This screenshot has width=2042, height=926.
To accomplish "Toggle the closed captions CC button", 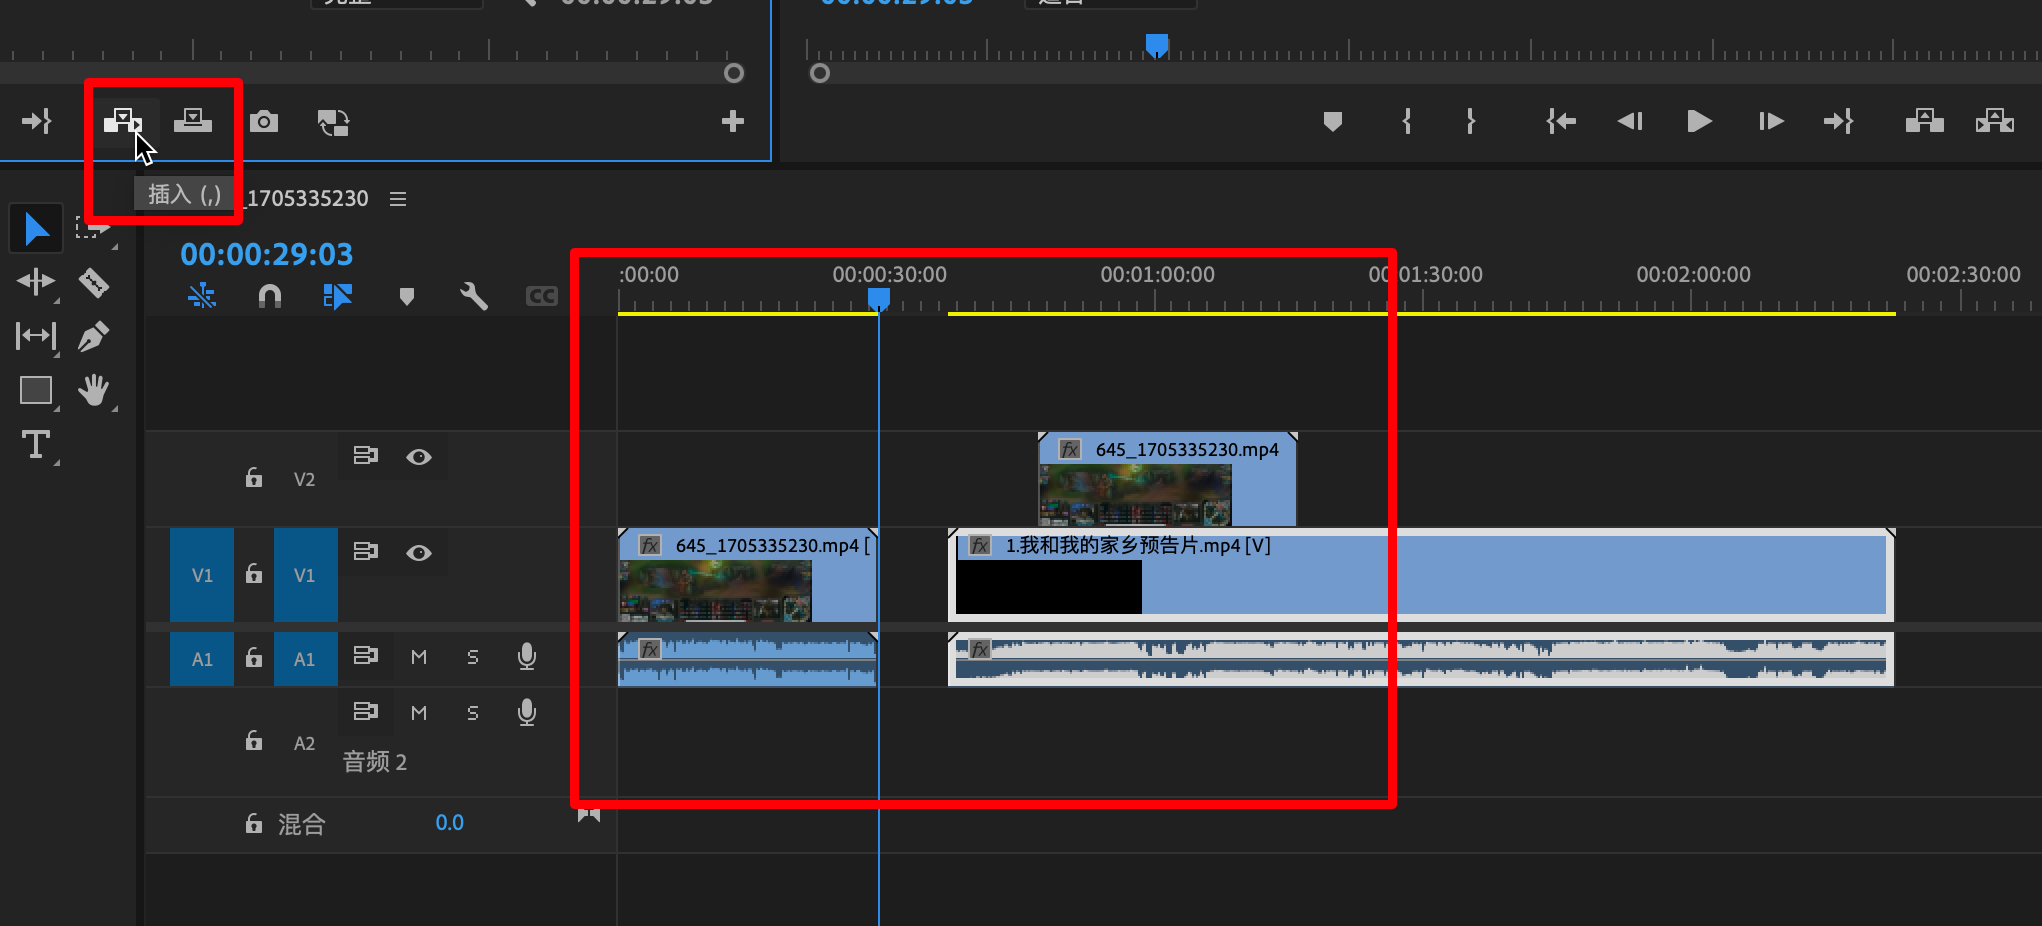I will point(541,296).
